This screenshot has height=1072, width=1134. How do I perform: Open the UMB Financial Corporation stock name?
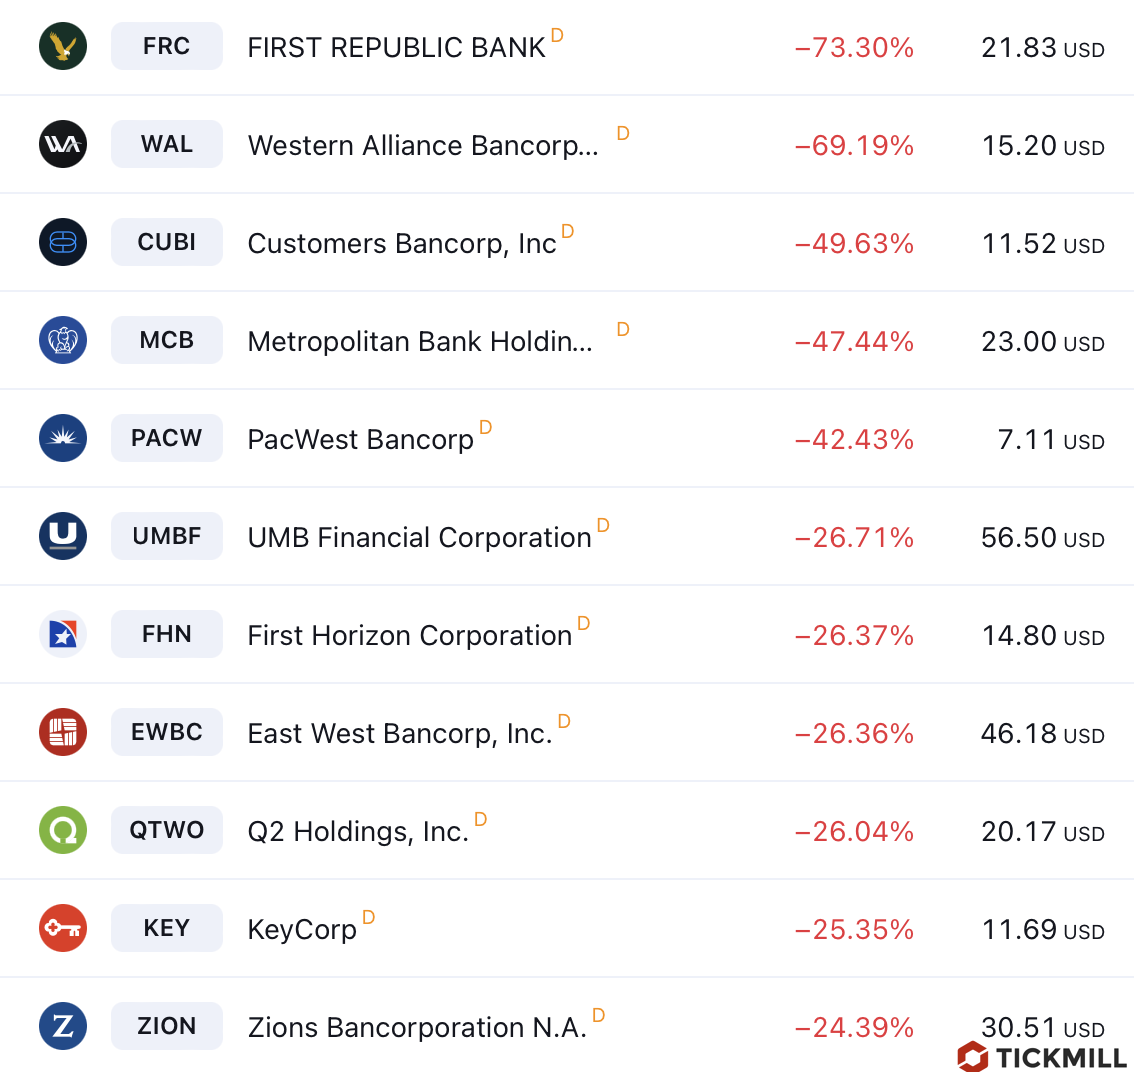[419, 538]
